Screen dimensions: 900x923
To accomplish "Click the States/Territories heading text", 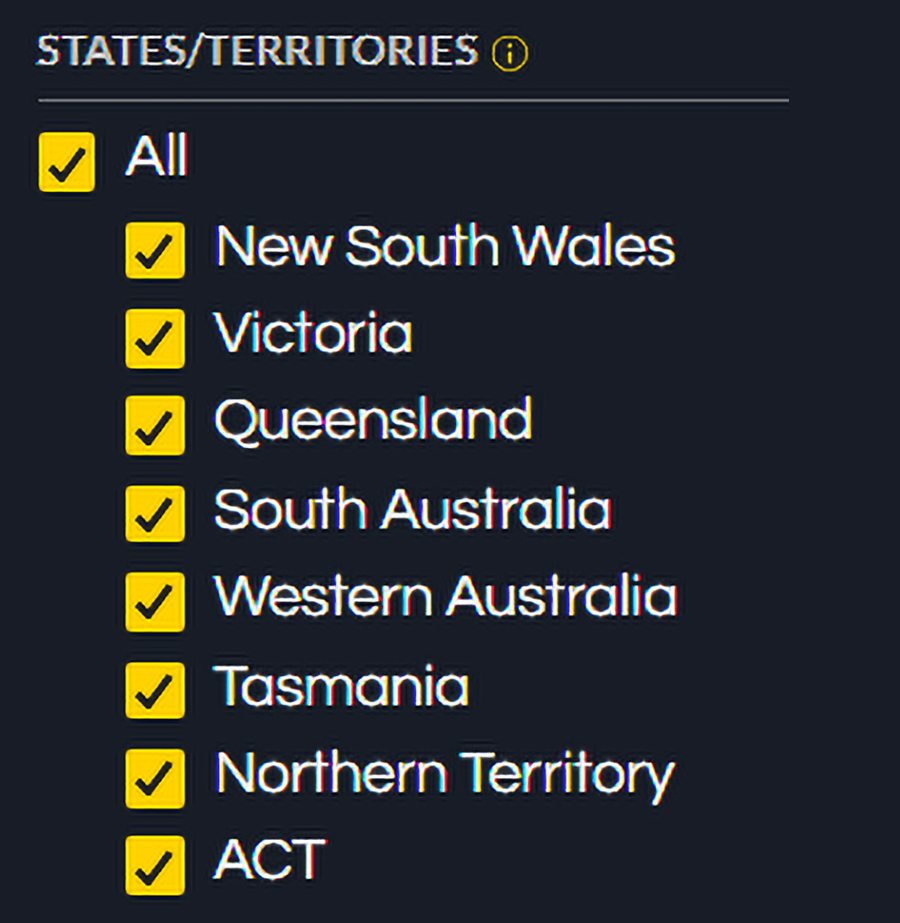I will click(x=257, y=52).
